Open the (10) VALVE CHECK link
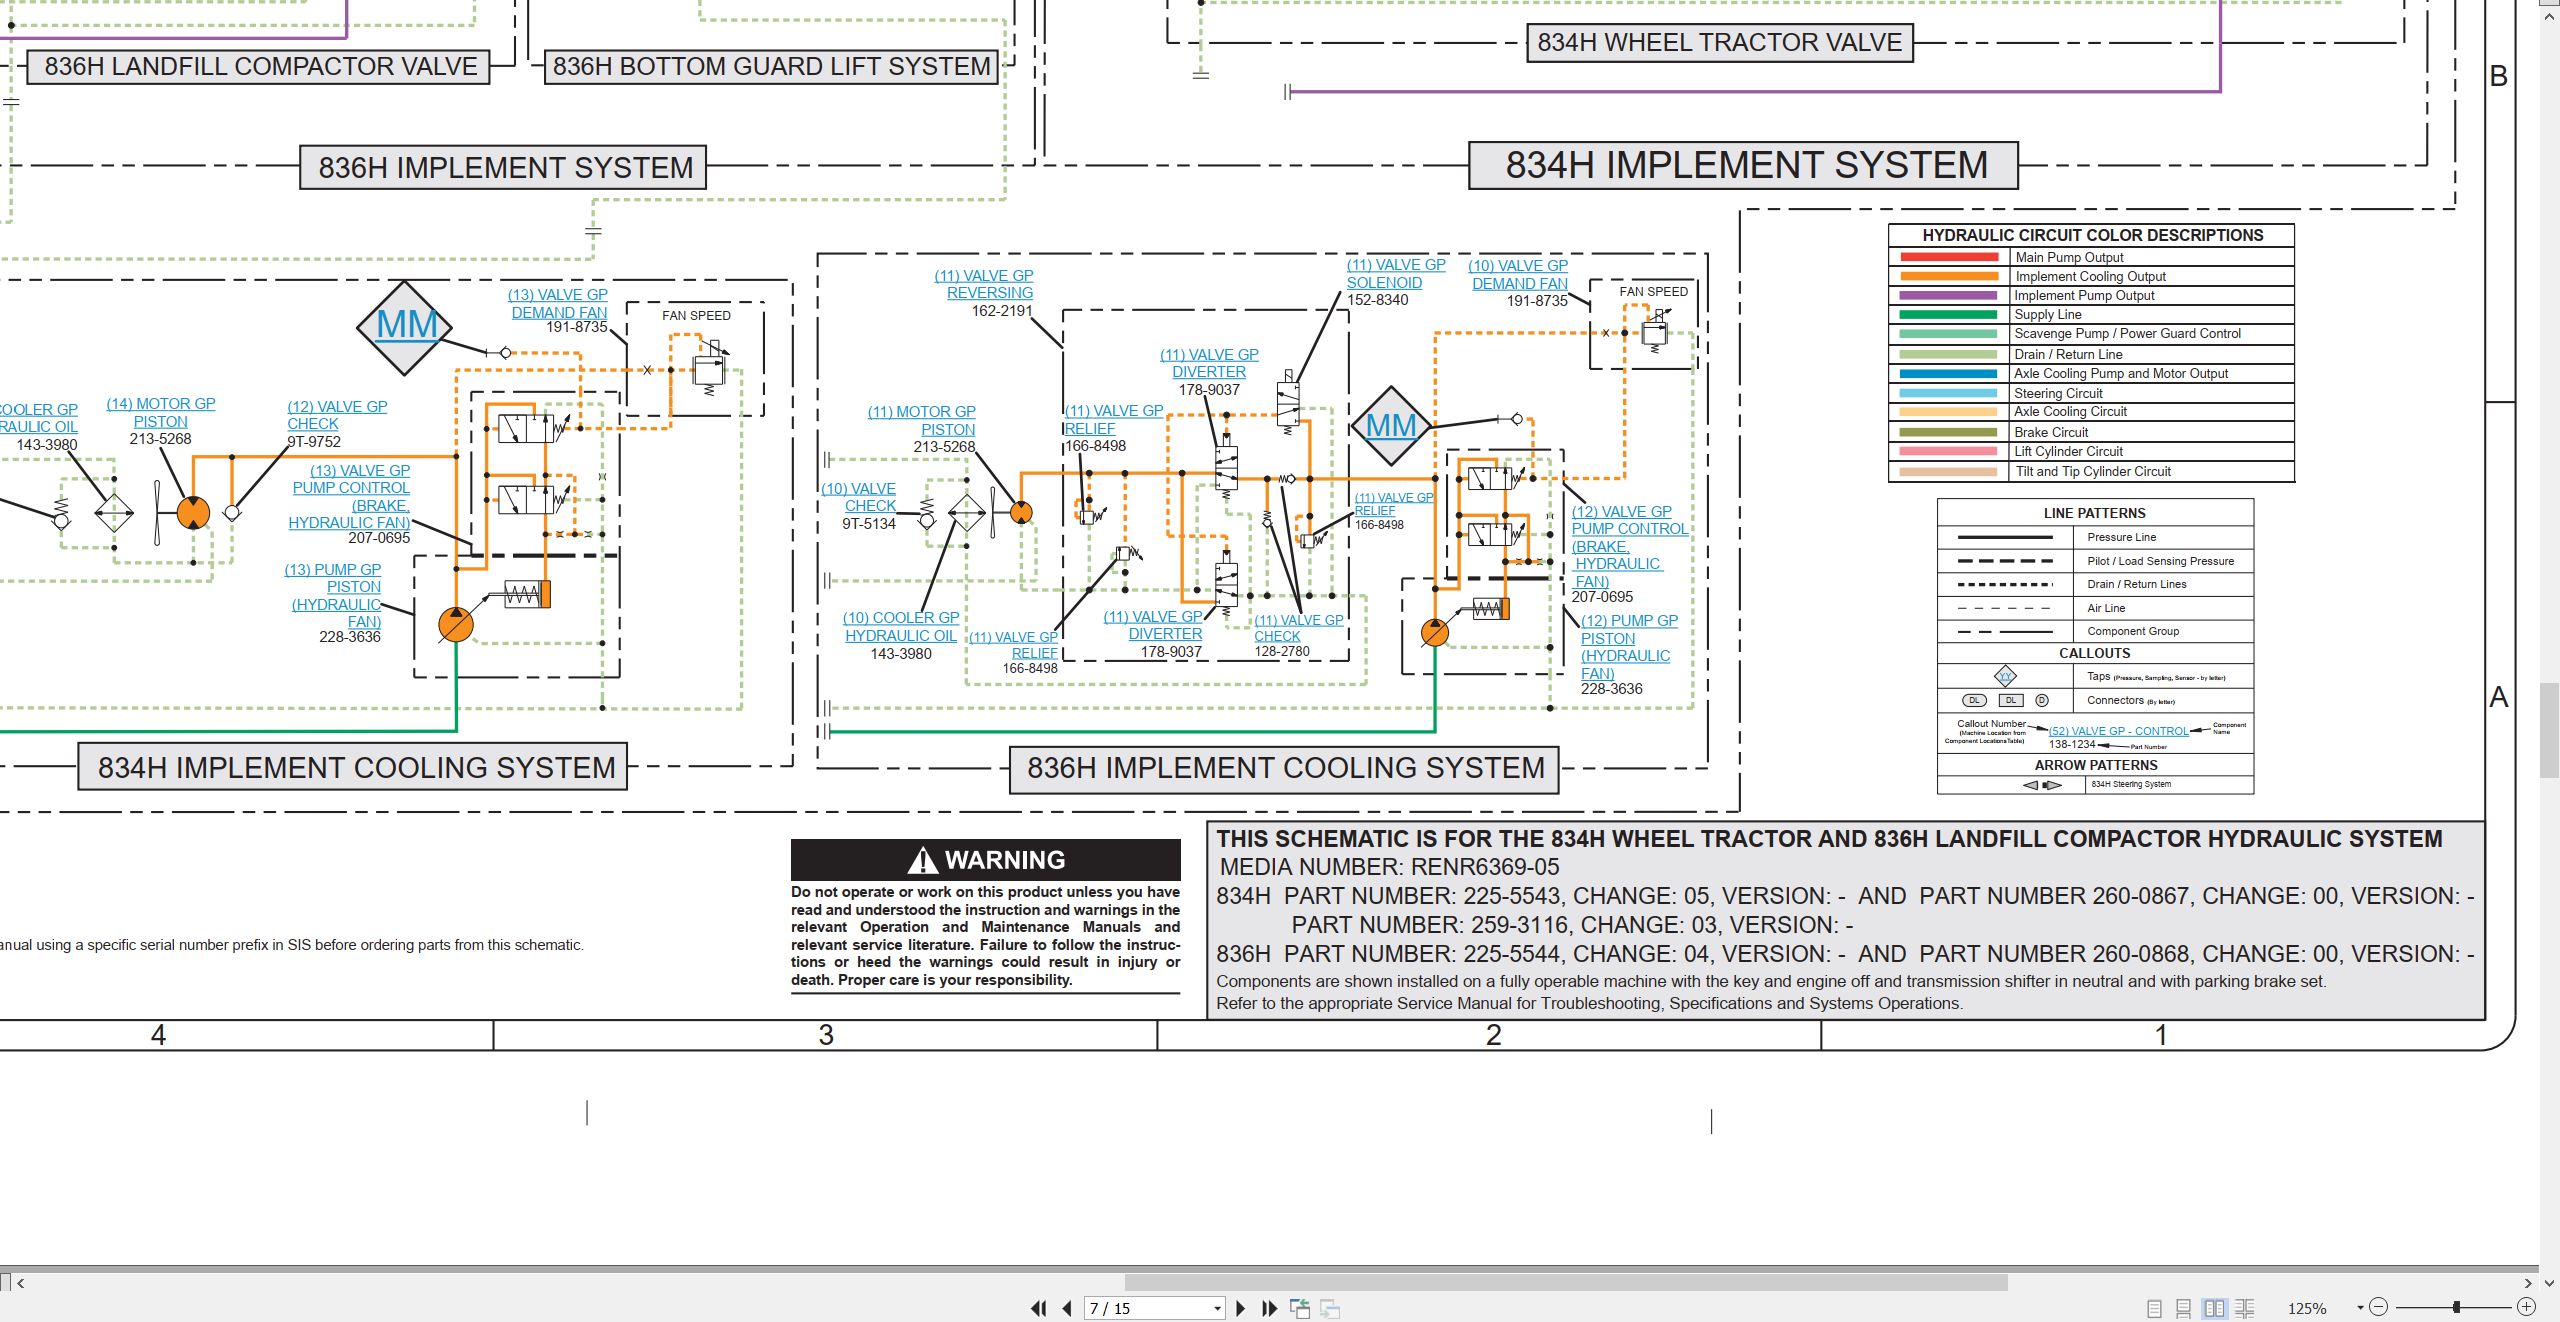Screen dimensions: 2560x1322 coord(859,497)
